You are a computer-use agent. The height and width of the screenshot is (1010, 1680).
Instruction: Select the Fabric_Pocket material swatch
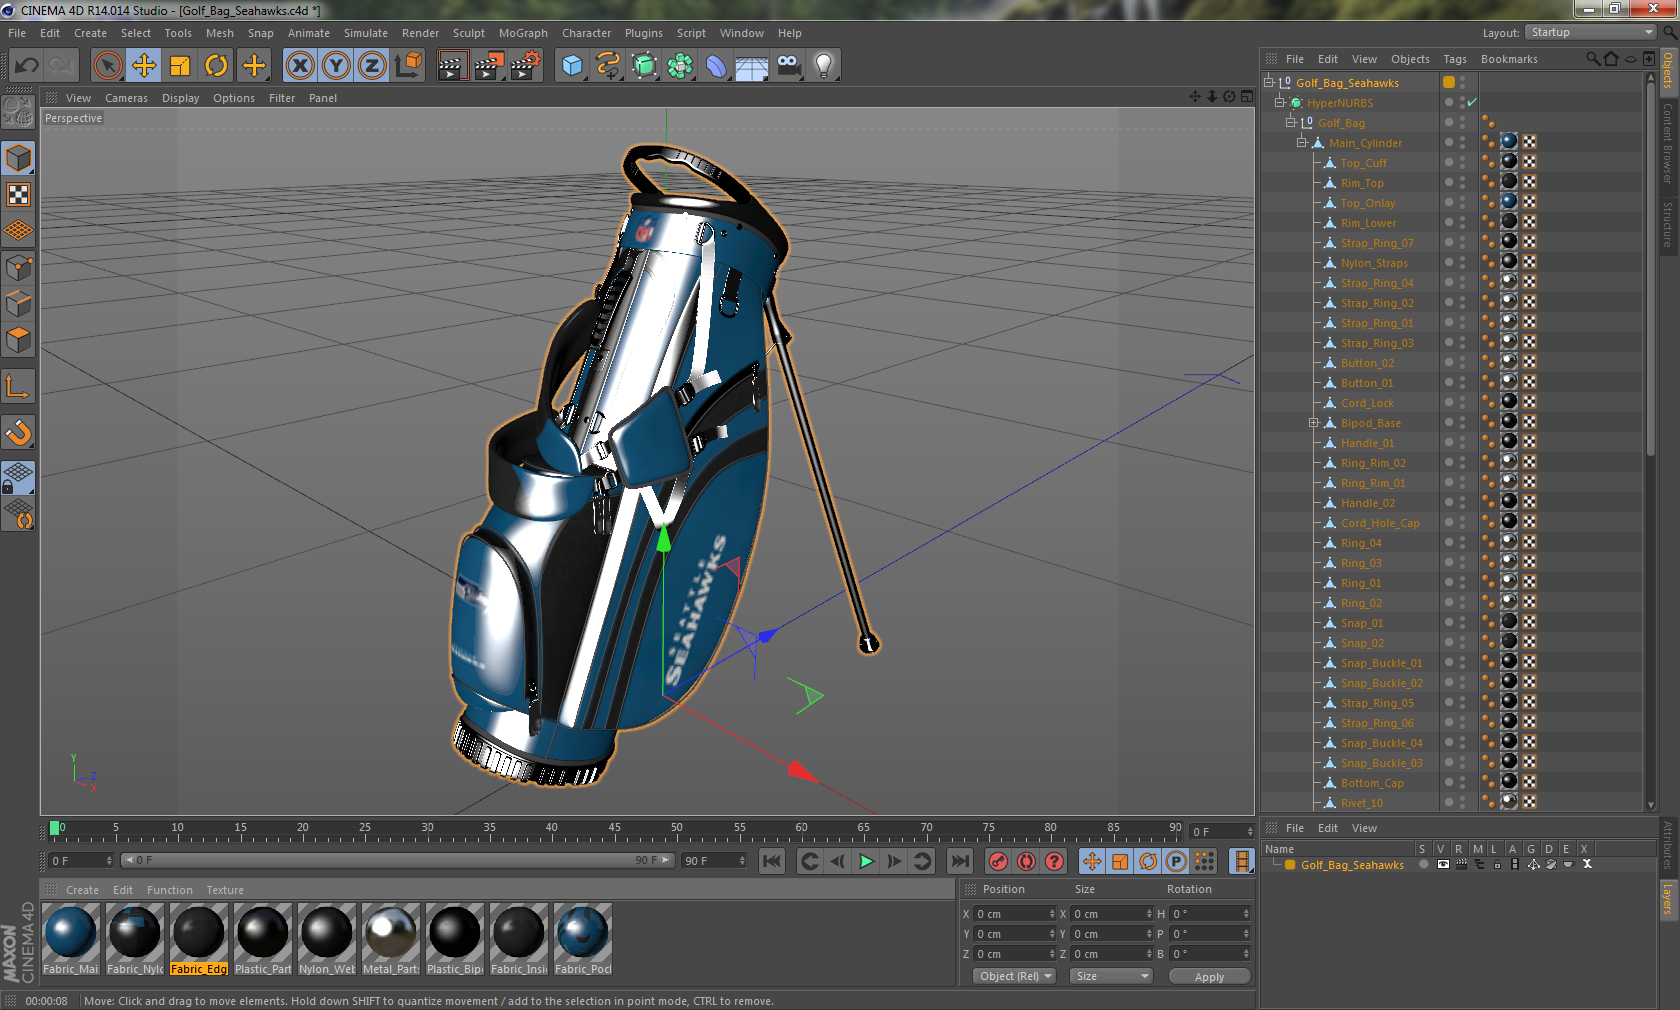pyautogui.click(x=583, y=940)
